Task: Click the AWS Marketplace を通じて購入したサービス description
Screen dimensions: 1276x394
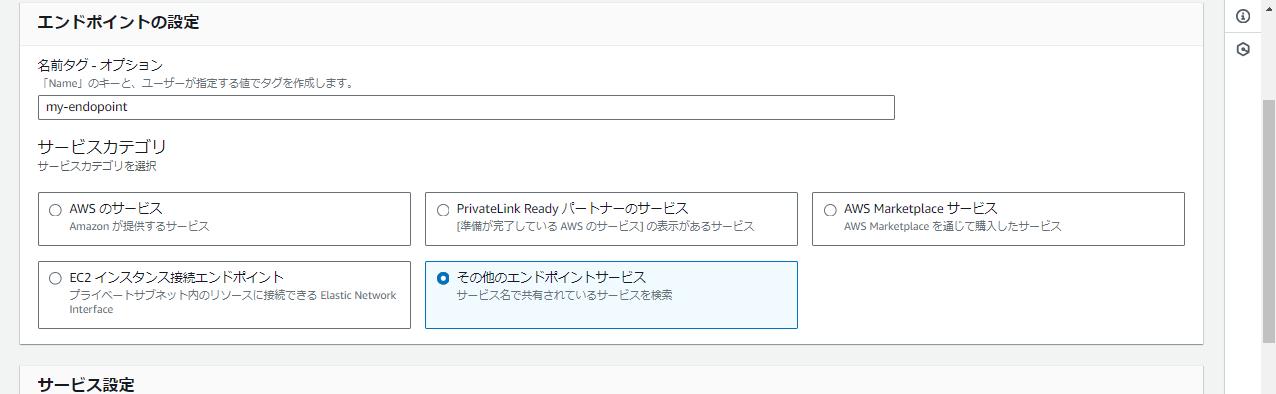Action: coord(953,227)
